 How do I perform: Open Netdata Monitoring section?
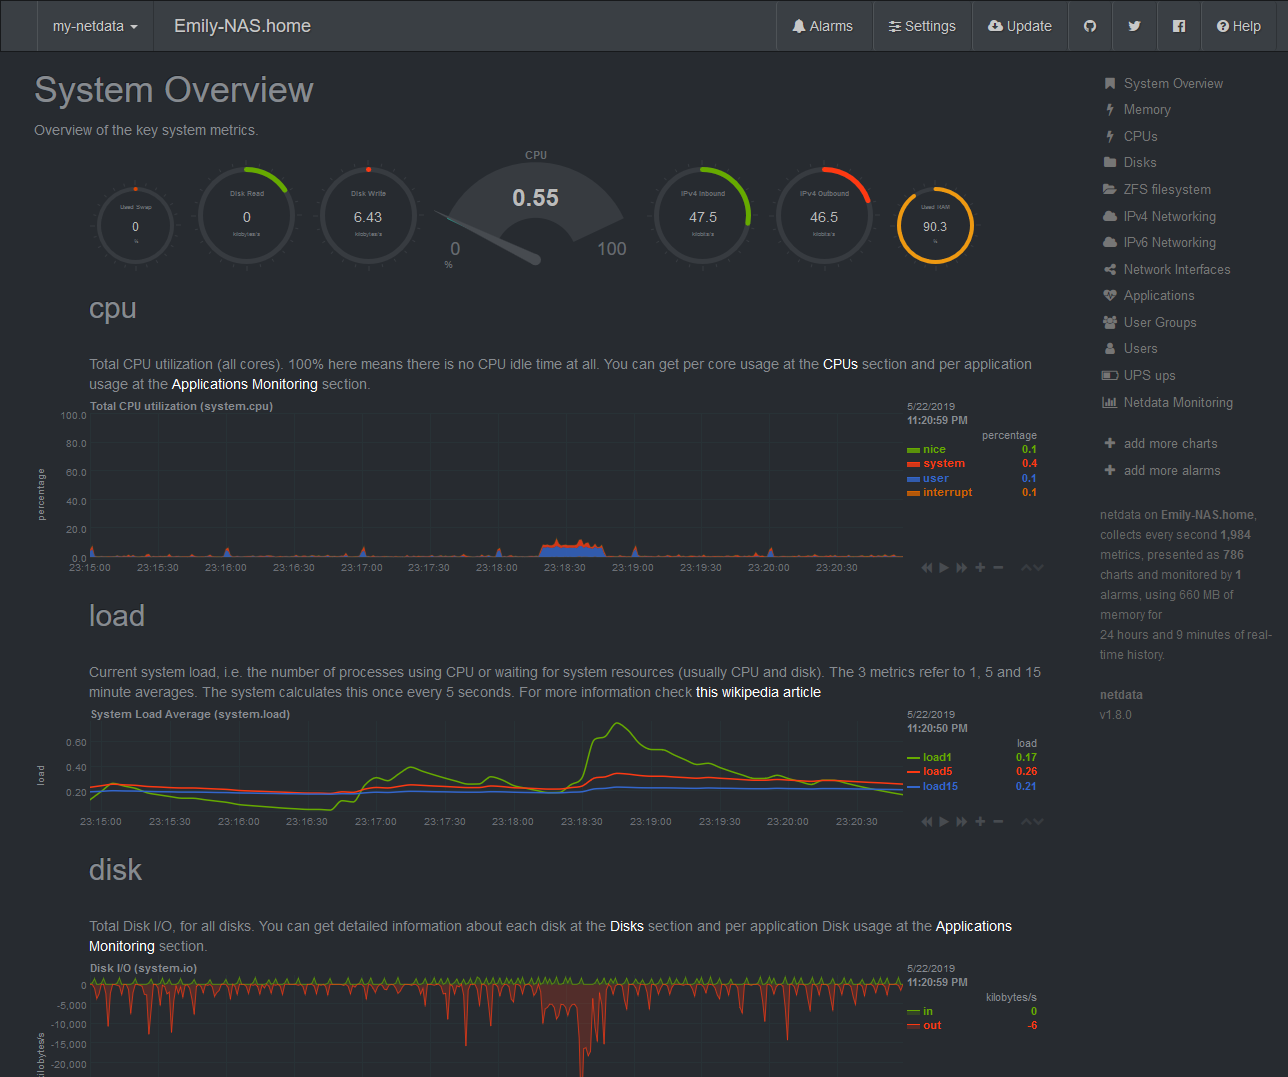pyautogui.click(x=1177, y=402)
